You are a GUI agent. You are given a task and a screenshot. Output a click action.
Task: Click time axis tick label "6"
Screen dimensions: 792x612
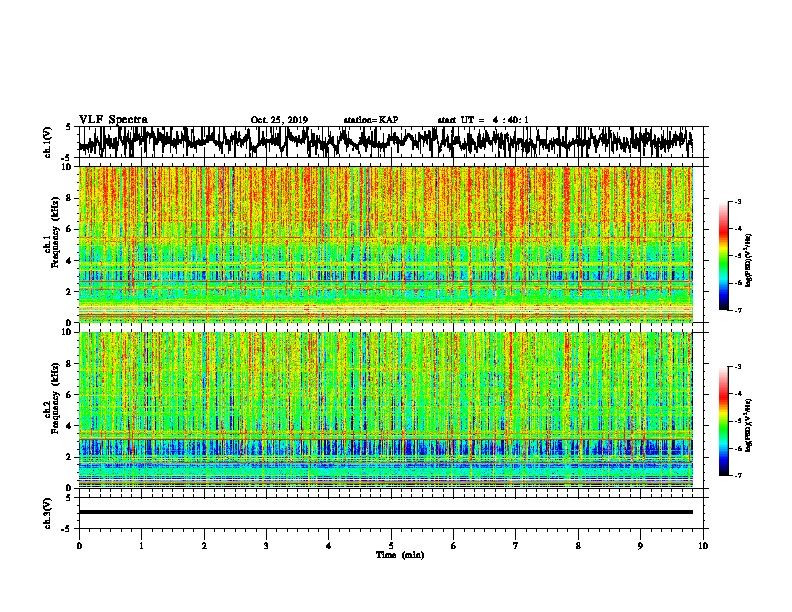[454, 545]
